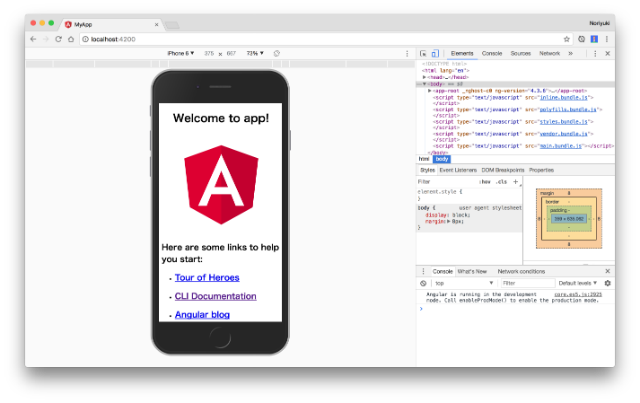Open the main.bundle.js source link
The width and height of the screenshot is (640, 403).
tap(561, 146)
